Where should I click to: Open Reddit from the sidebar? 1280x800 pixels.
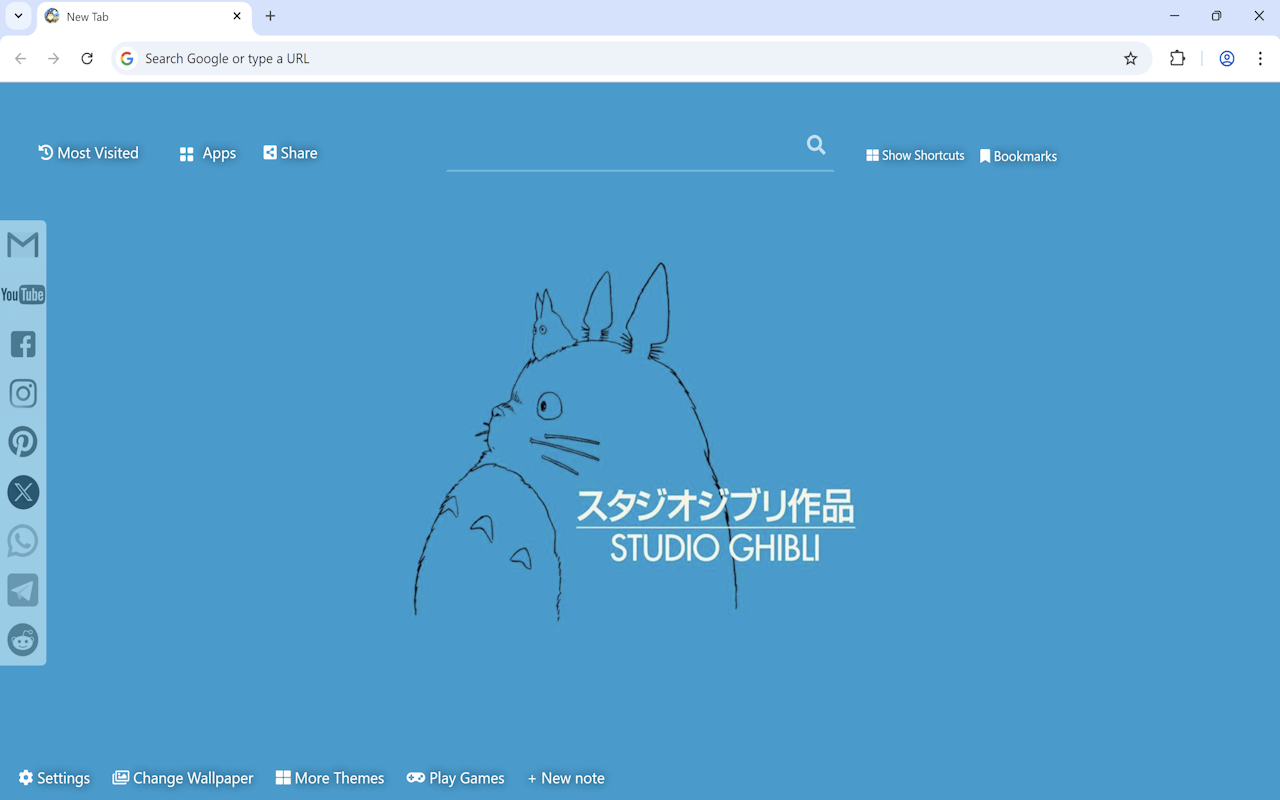click(x=22, y=640)
